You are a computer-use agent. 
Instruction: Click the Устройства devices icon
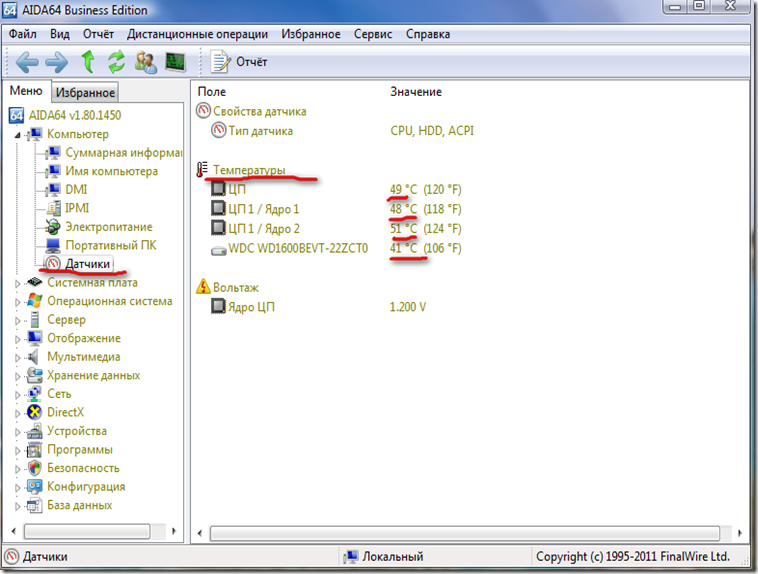pos(34,431)
